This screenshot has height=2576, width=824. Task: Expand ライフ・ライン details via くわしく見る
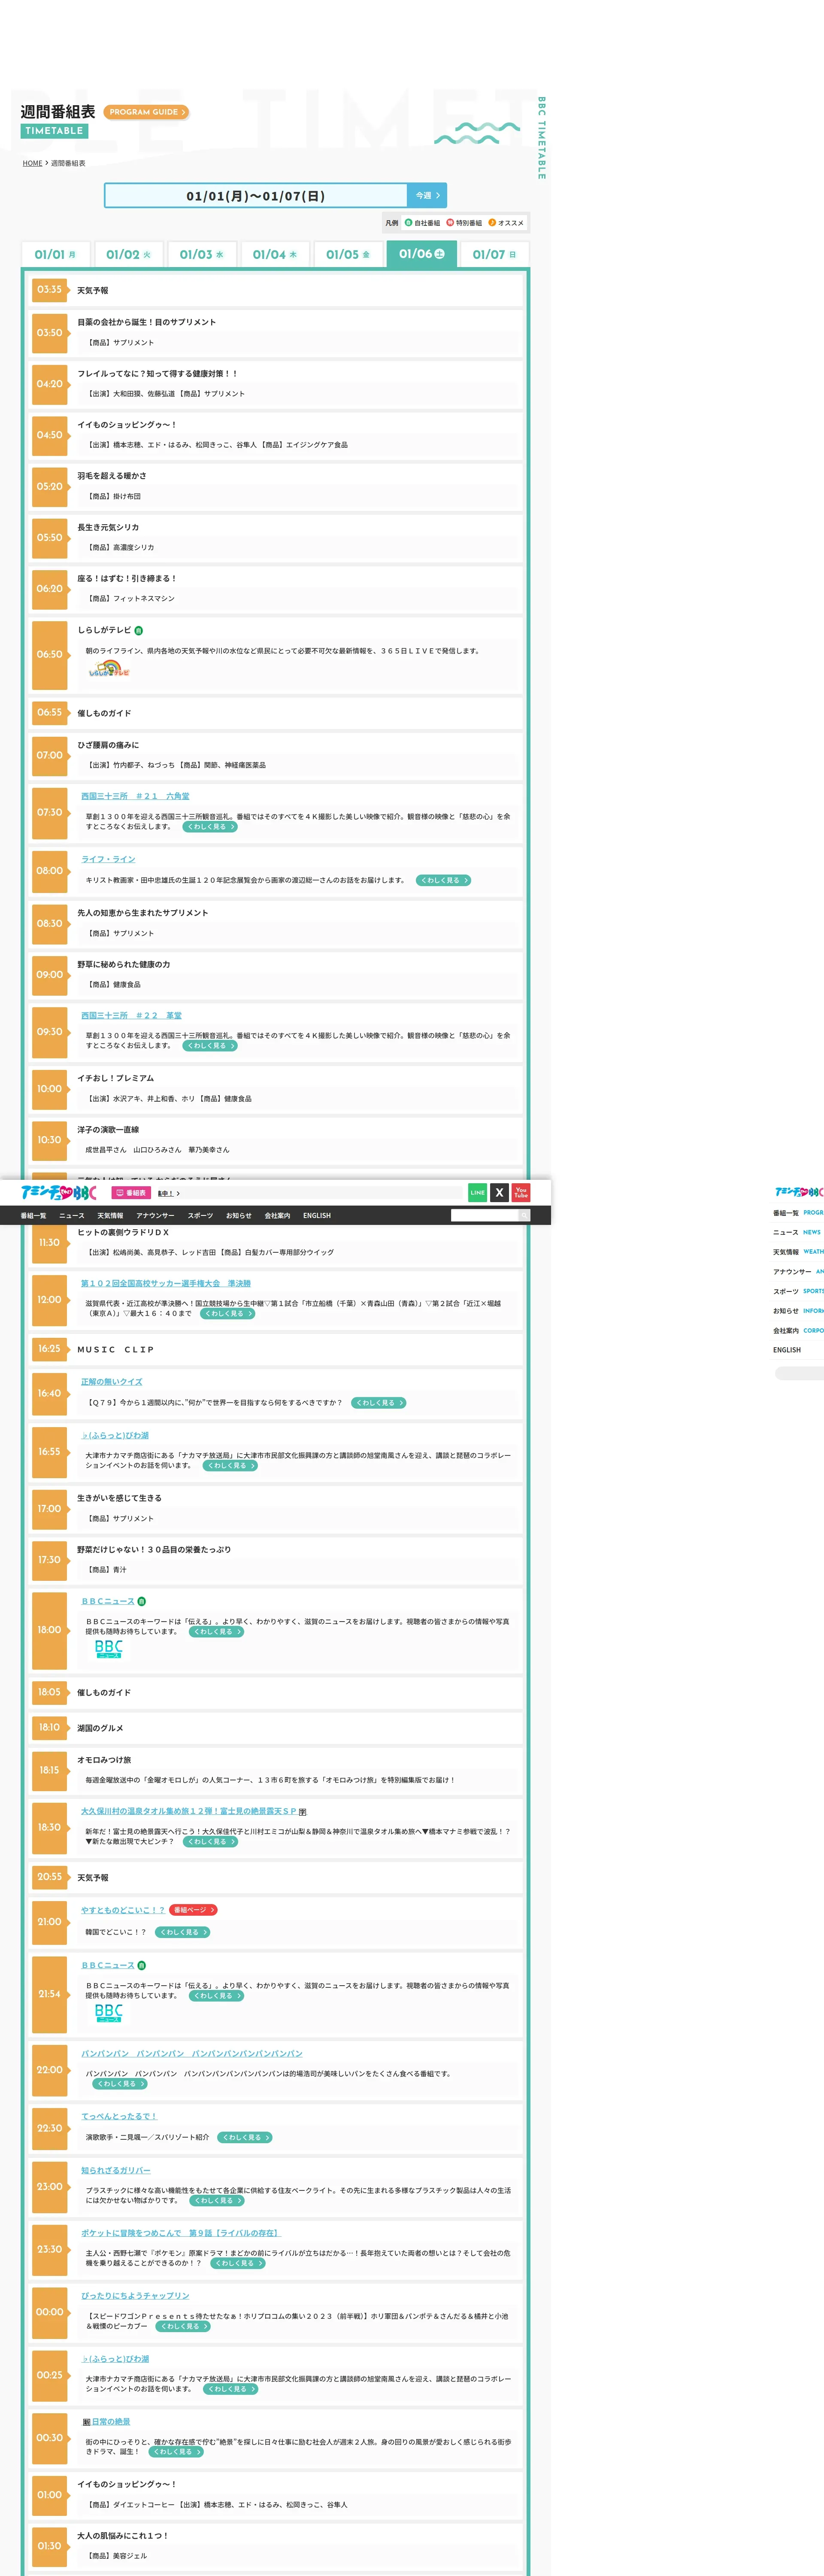point(442,880)
